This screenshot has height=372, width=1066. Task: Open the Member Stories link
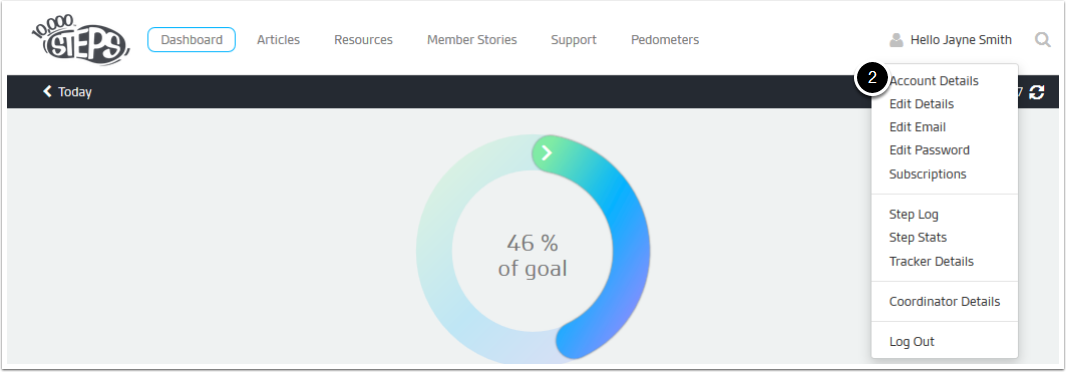point(472,40)
